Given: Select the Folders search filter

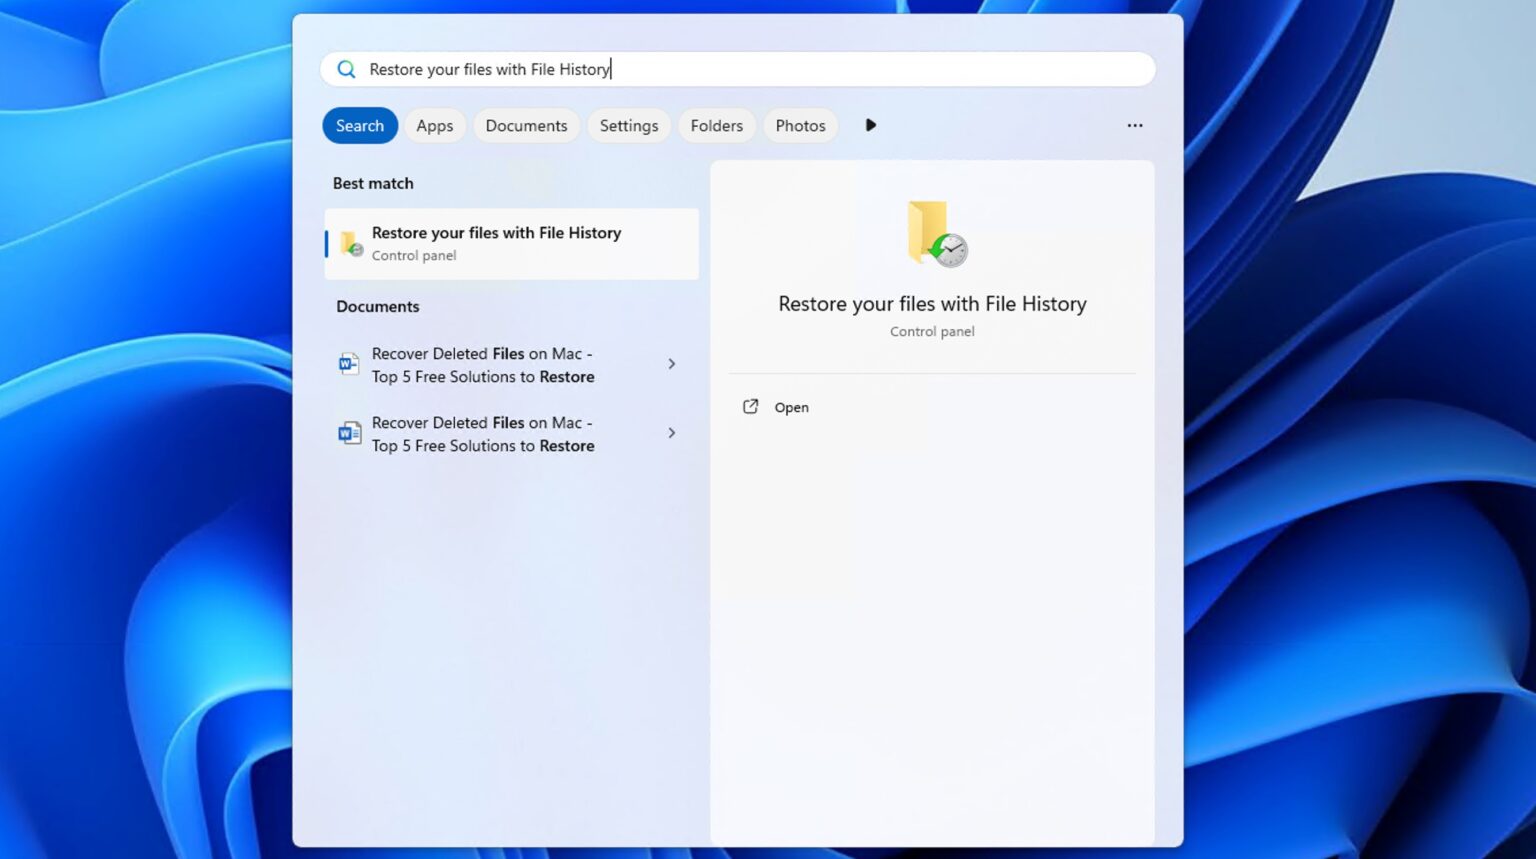Looking at the screenshot, I should click(x=716, y=125).
